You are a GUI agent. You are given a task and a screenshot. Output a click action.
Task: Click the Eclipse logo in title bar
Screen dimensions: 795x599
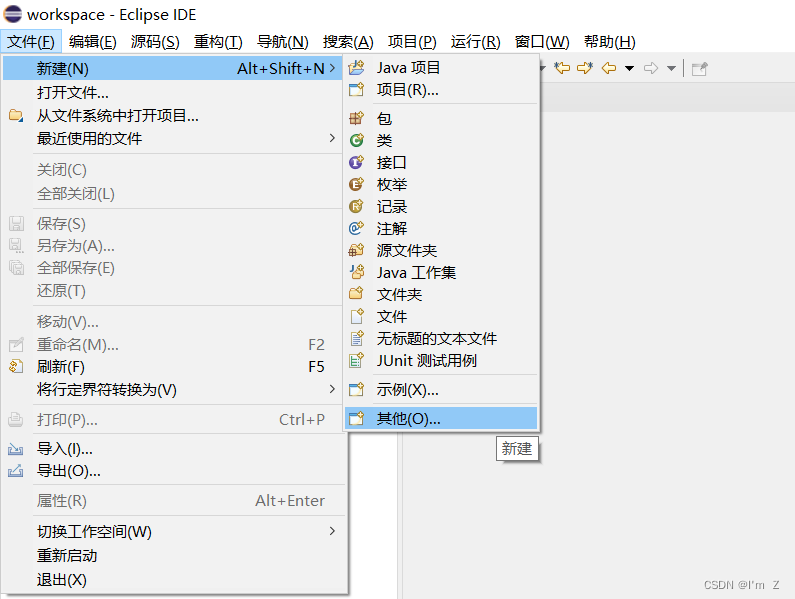13,14
